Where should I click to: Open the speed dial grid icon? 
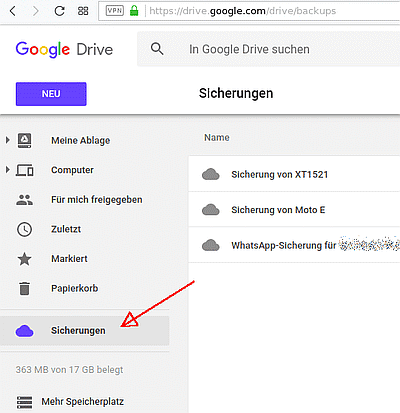pyautogui.click(x=83, y=11)
